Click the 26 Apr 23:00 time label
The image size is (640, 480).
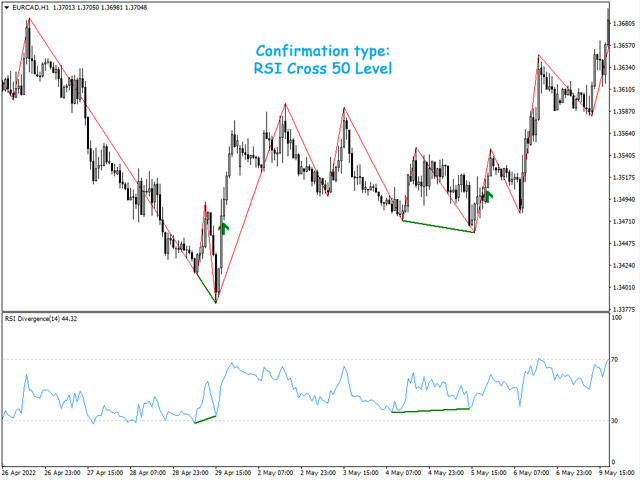click(62, 473)
